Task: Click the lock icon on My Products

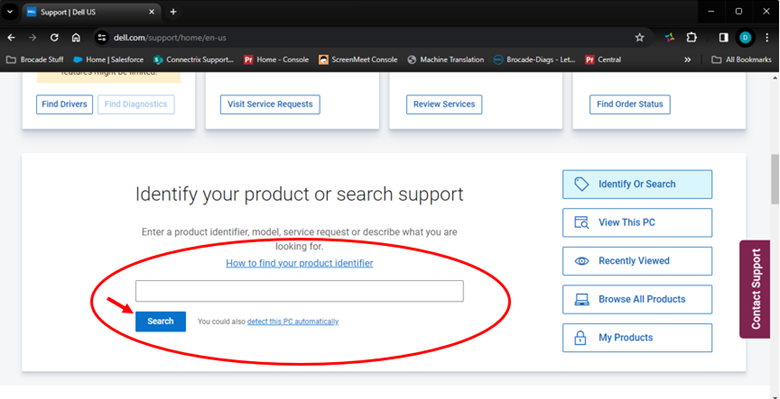Action: pos(580,337)
